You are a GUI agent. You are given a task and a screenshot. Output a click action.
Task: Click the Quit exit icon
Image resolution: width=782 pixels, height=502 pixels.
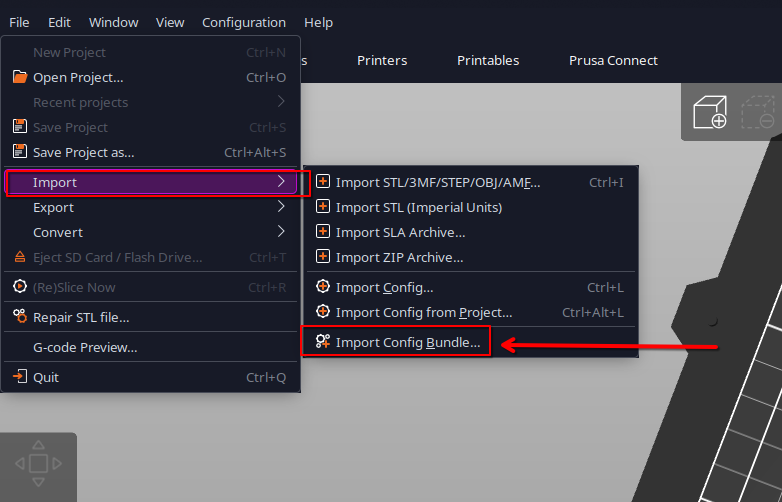coord(19,377)
